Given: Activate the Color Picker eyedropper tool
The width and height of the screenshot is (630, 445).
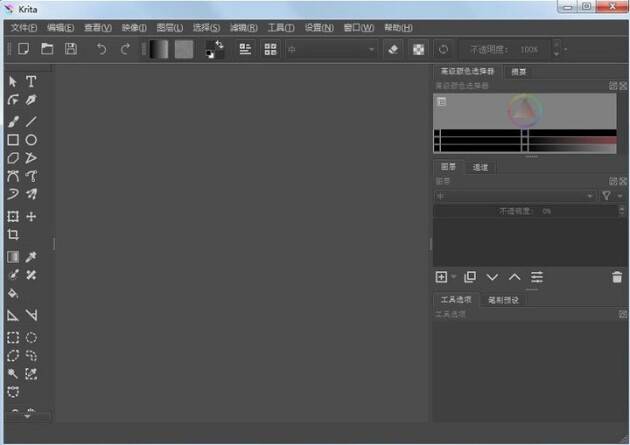Looking at the screenshot, I should click(31, 257).
